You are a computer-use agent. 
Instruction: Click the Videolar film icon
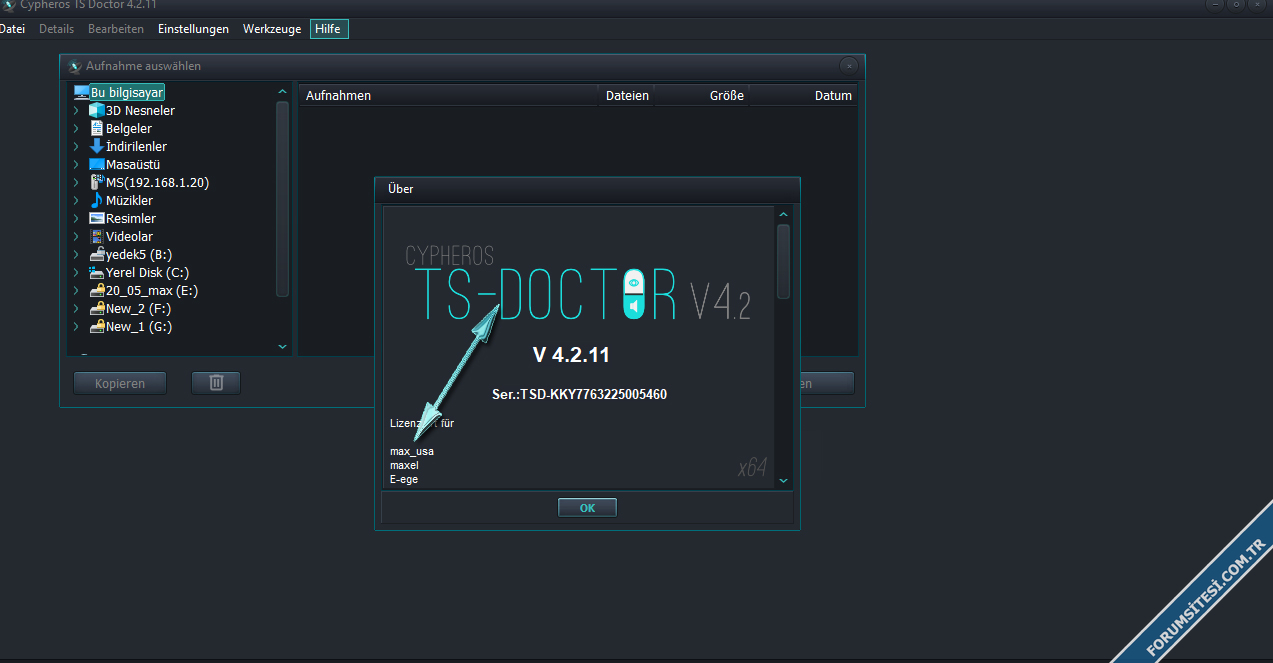coord(96,236)
